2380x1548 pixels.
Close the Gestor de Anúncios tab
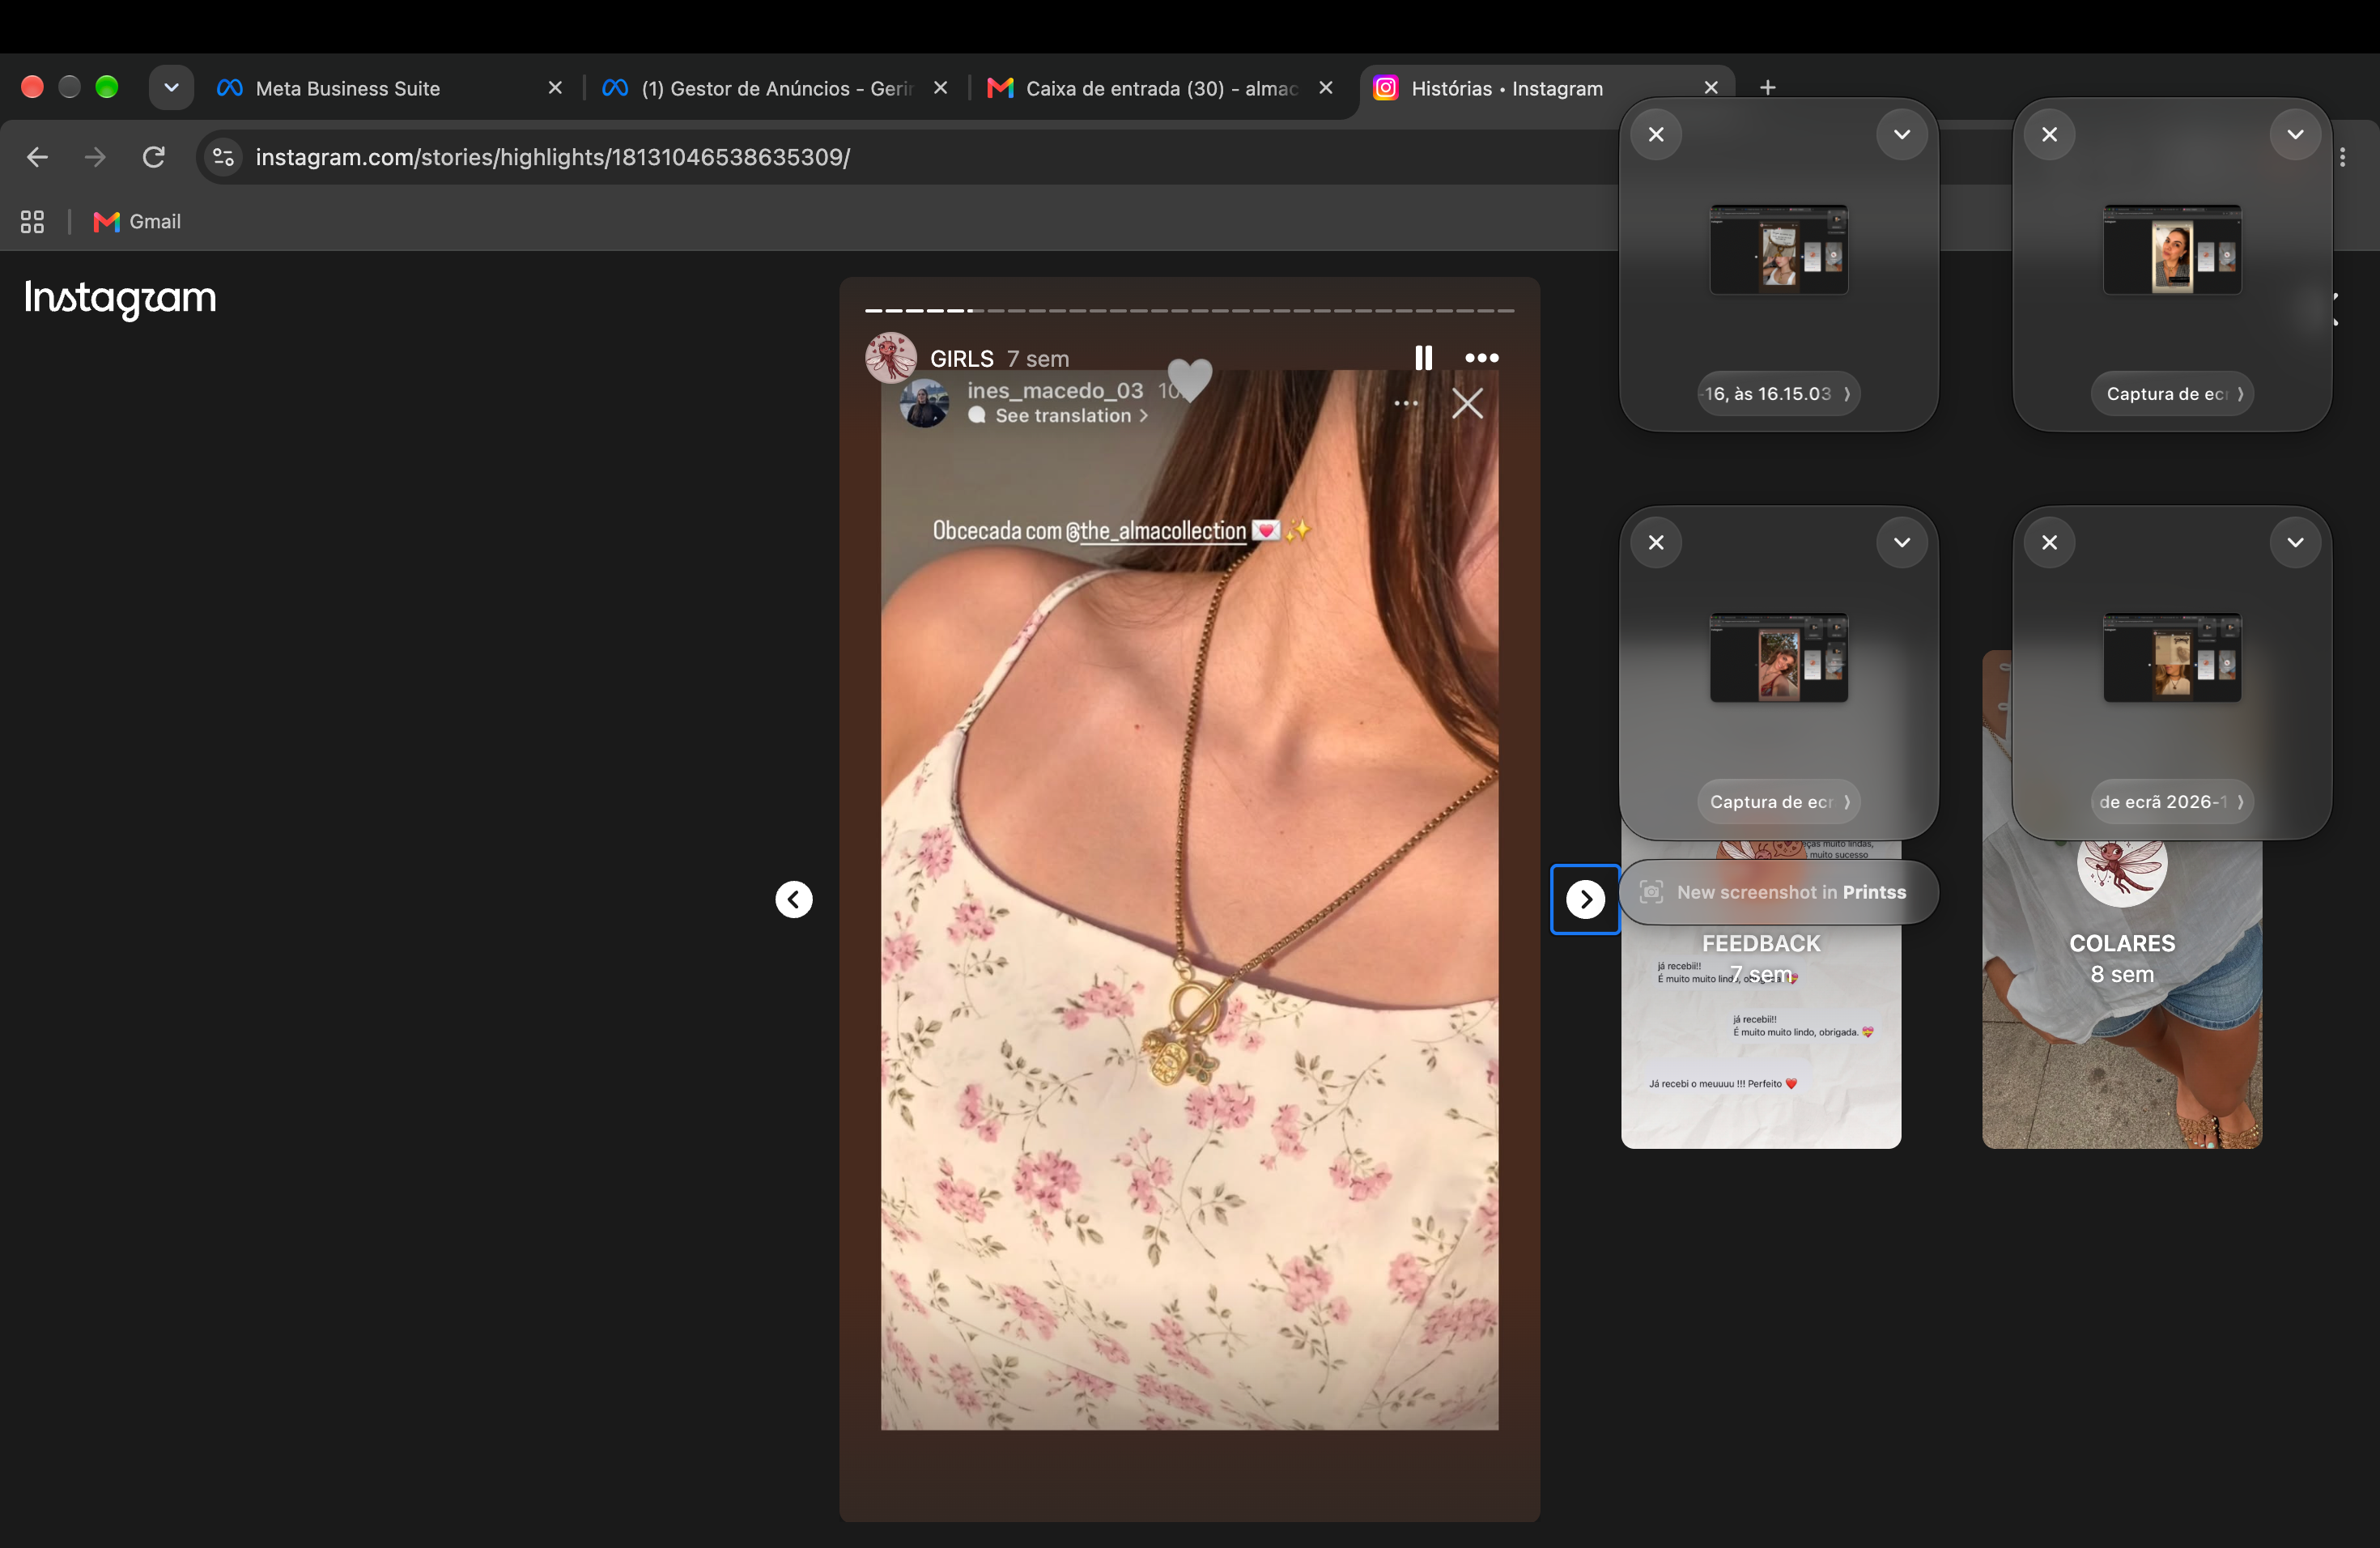coord(940,88)
